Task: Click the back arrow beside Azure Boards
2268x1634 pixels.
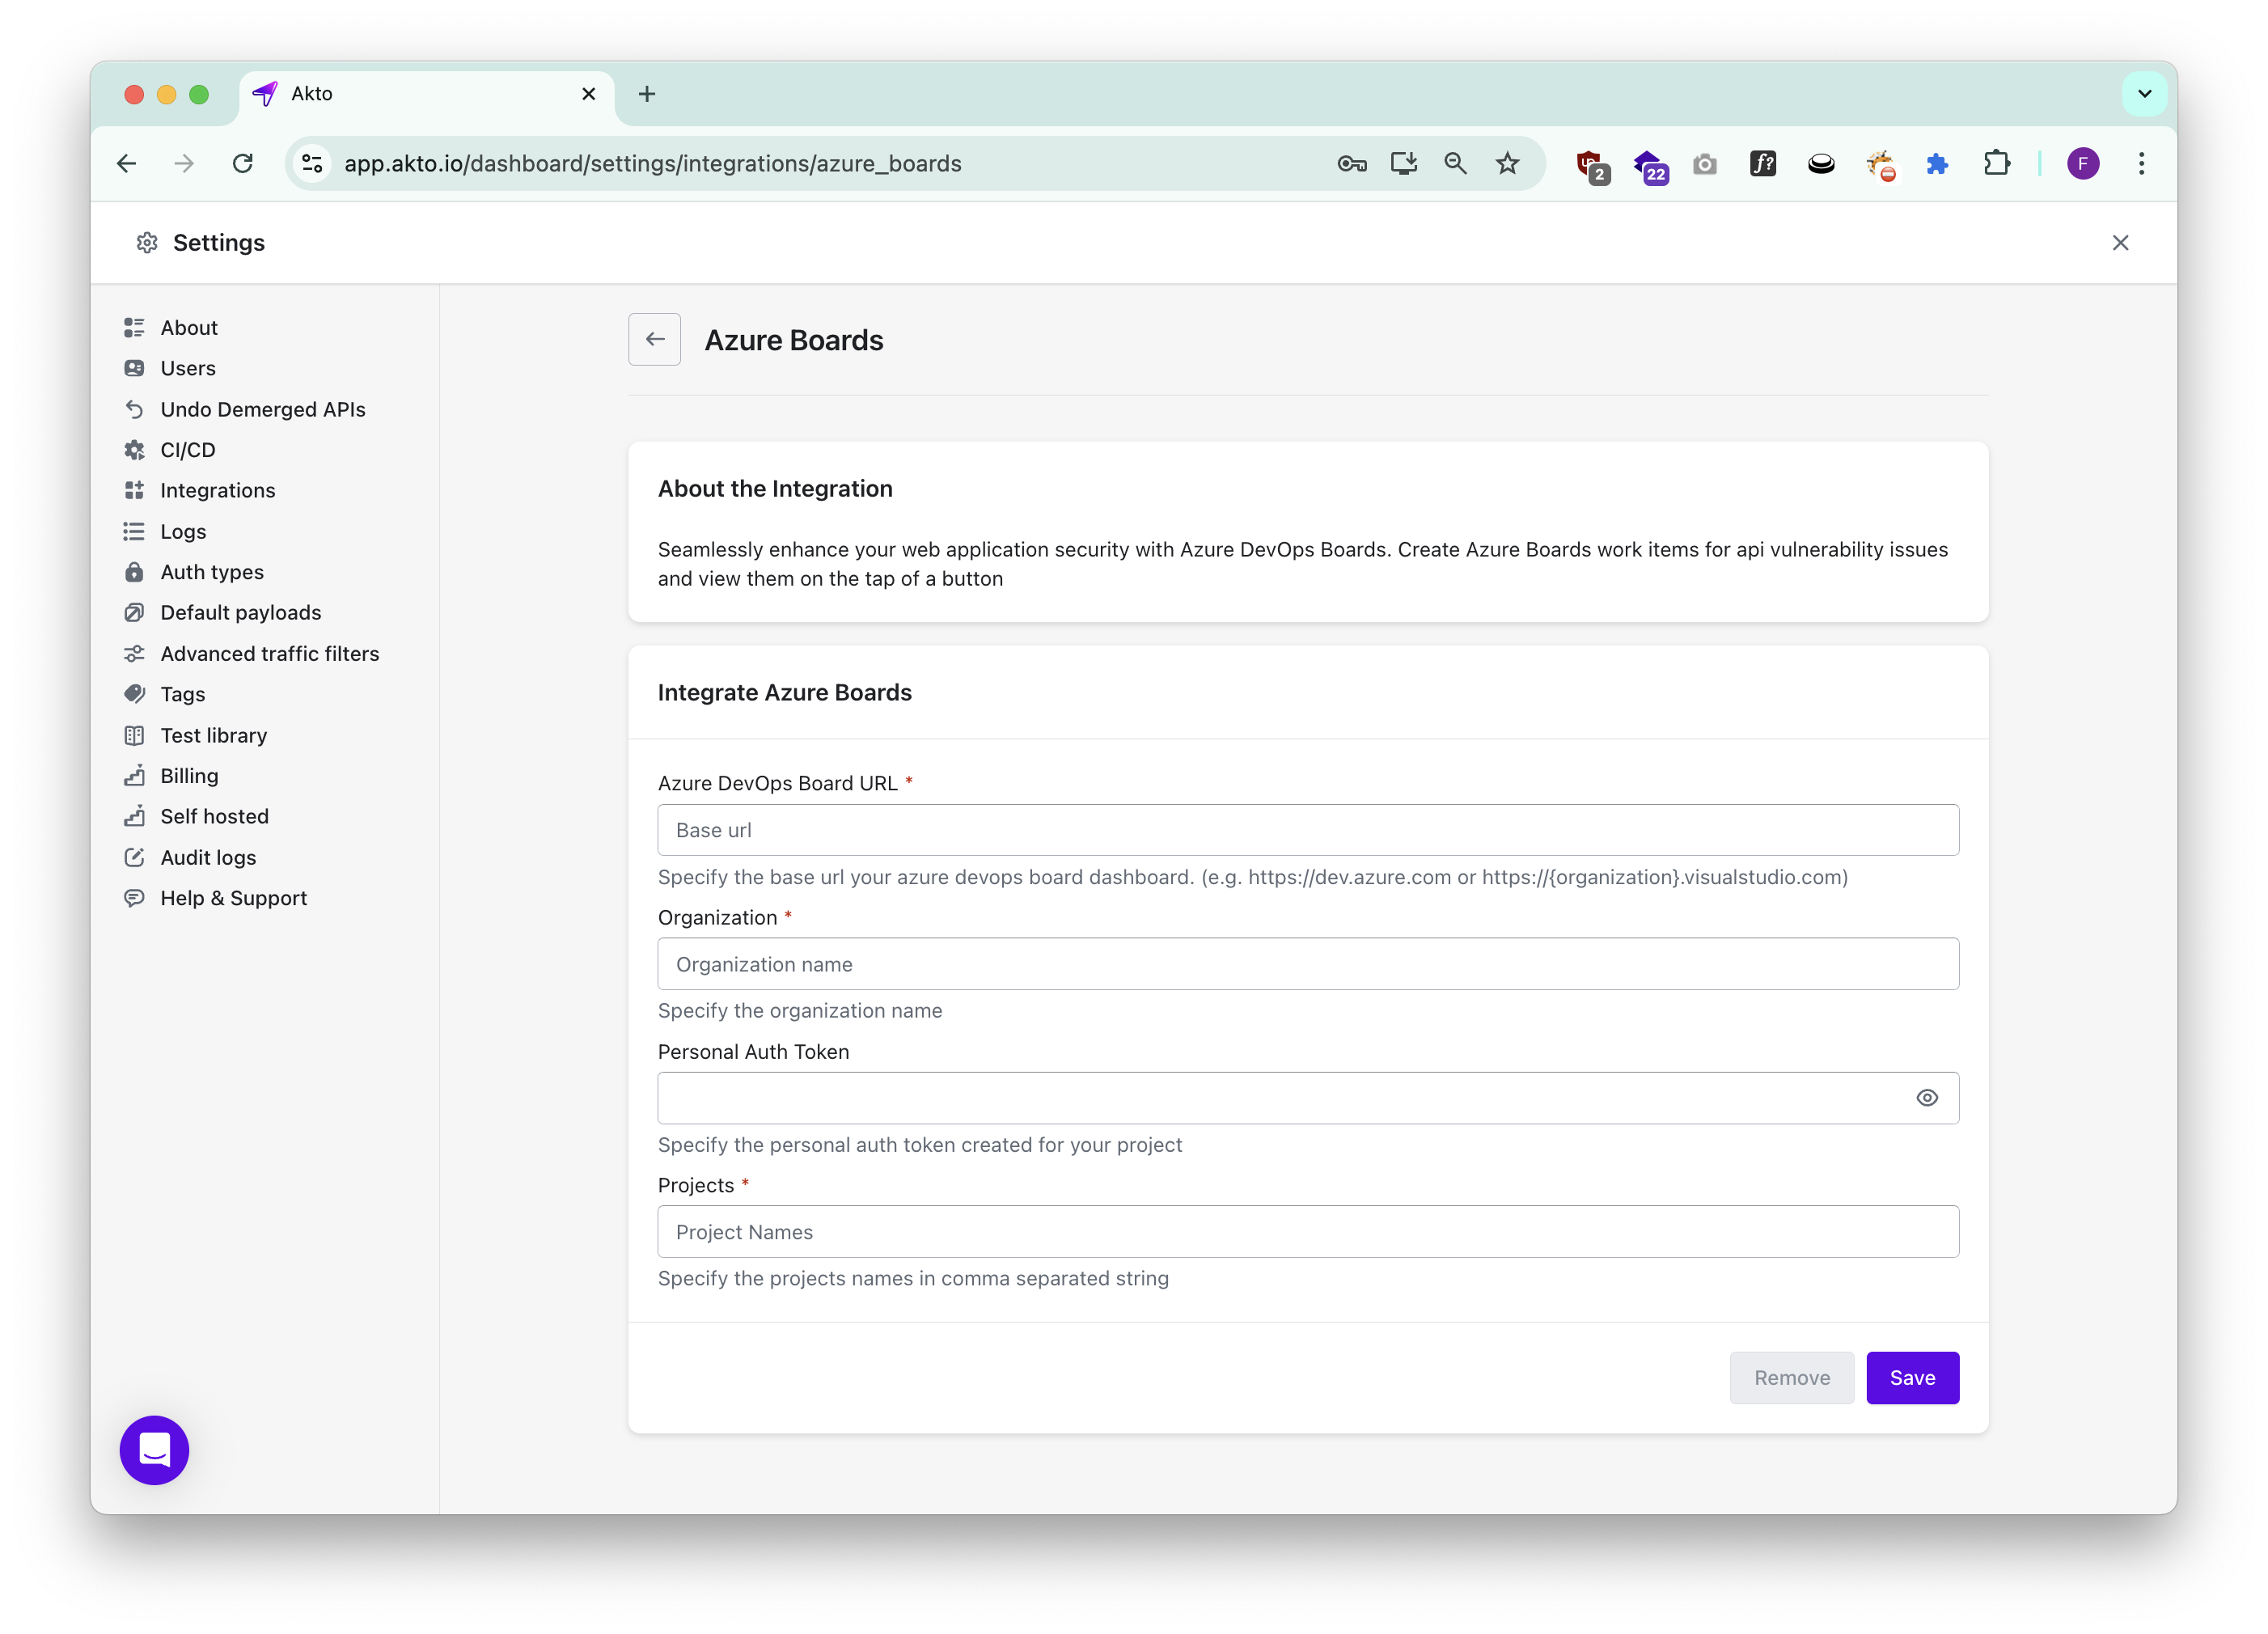Action: [654, 340]
